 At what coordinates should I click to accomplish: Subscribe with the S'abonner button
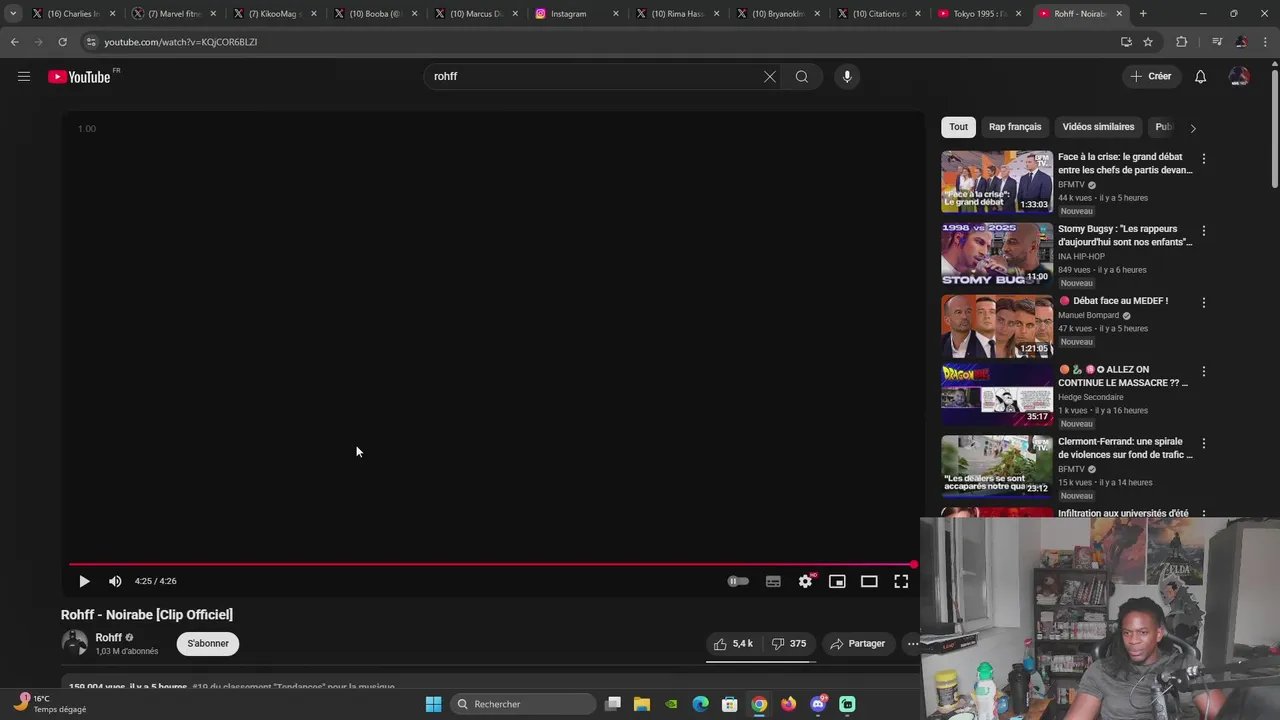click(x=208, y=643)
